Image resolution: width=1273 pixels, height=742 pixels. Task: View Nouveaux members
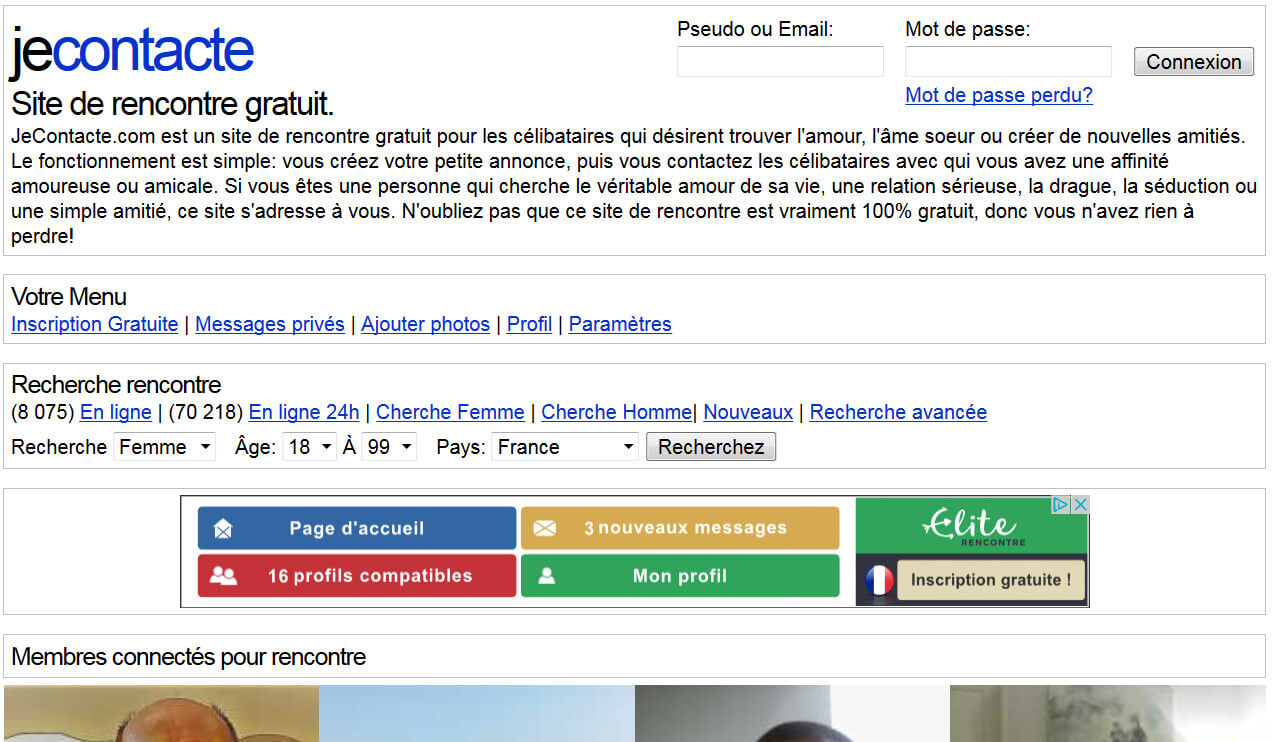[x=748, y=412]
